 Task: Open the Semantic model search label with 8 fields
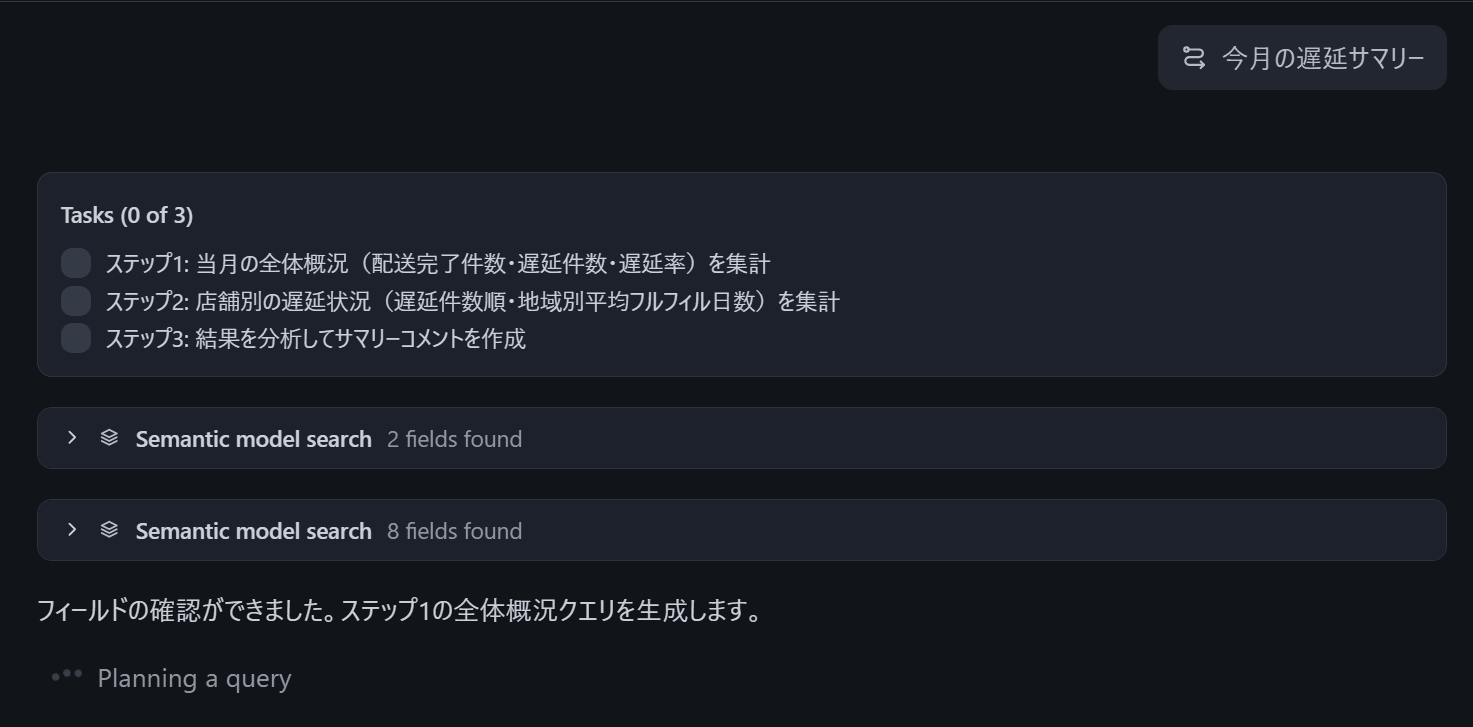tap(253, 531)
